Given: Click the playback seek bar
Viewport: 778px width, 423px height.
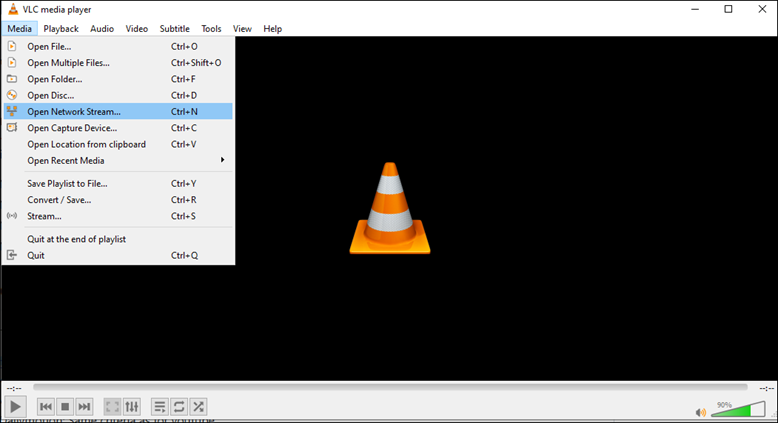Looking at the screenshot, I should [x=390, y=387].
